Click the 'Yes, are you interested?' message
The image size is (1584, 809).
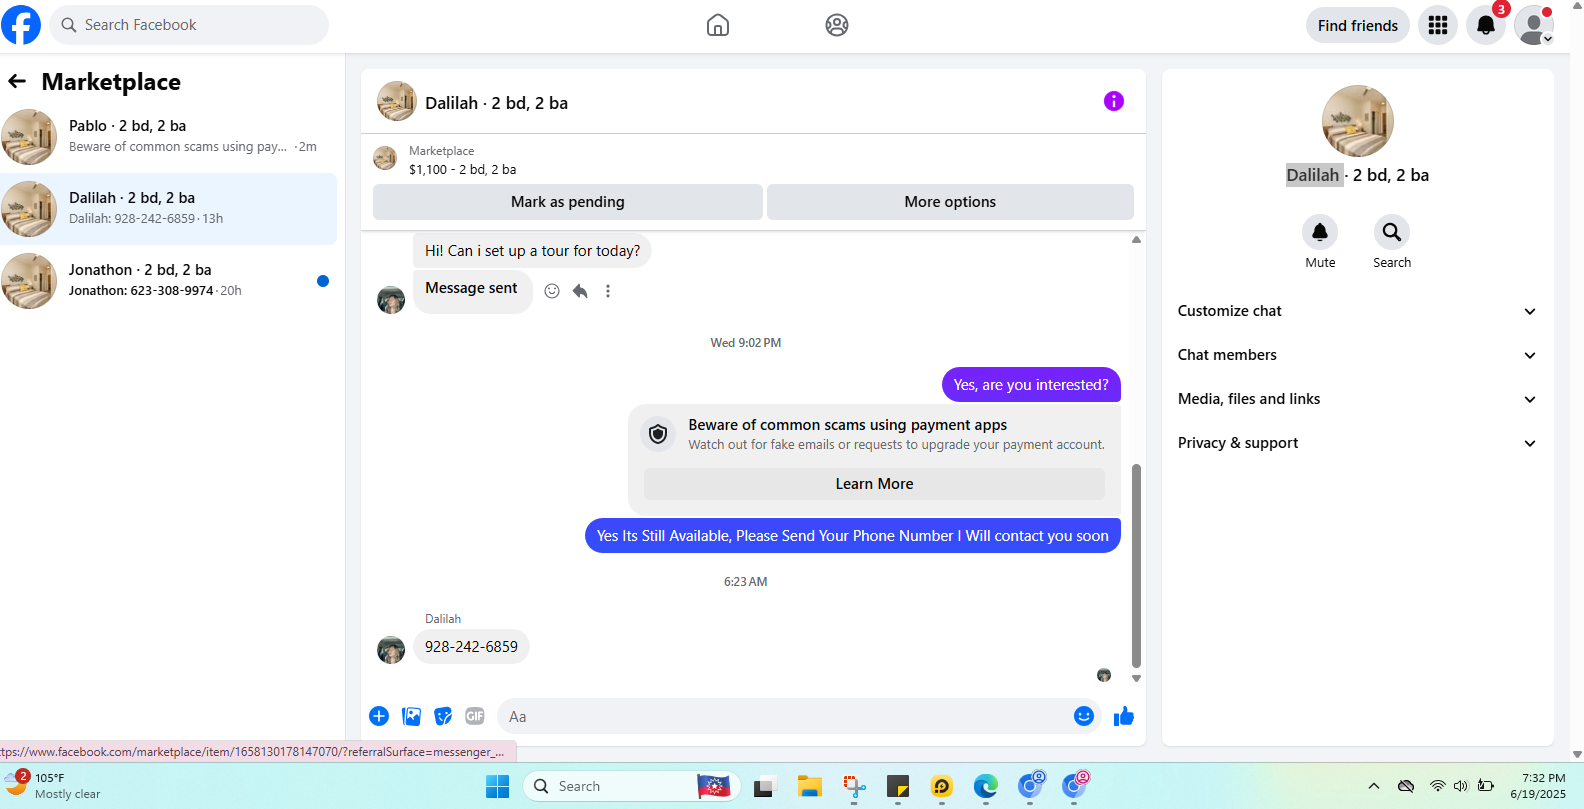[x=1031, y=385]
